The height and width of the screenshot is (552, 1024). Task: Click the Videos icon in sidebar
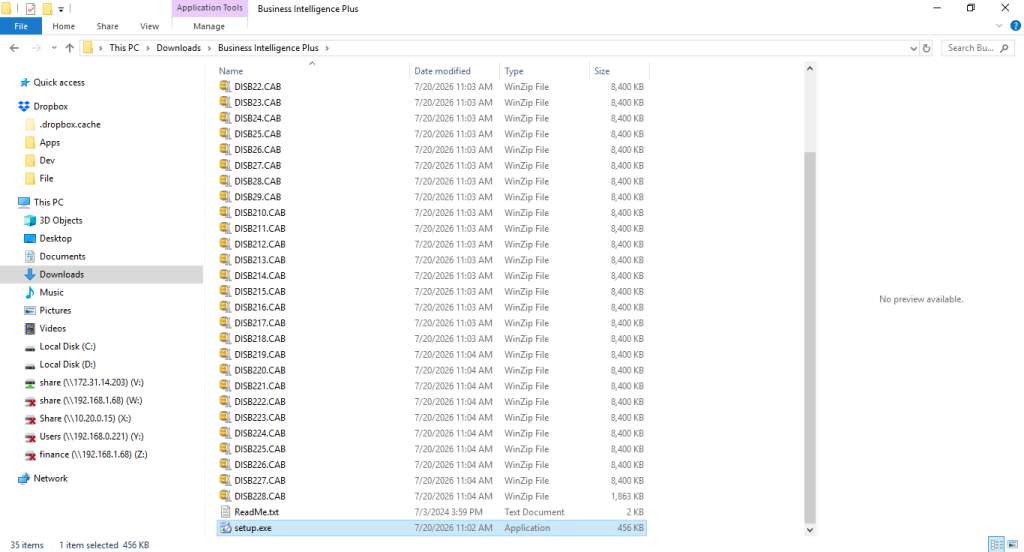29,328
